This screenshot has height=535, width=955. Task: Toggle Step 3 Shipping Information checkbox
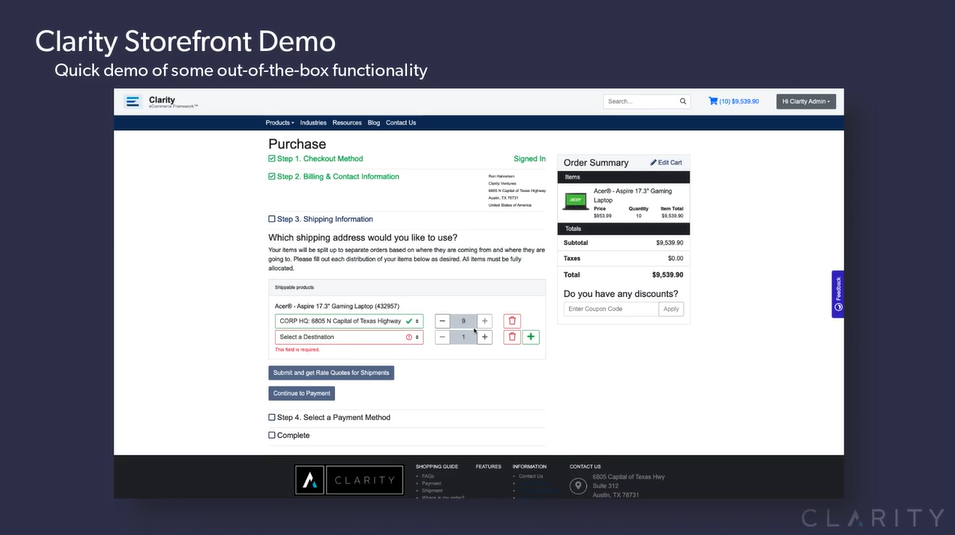point(272,219)
